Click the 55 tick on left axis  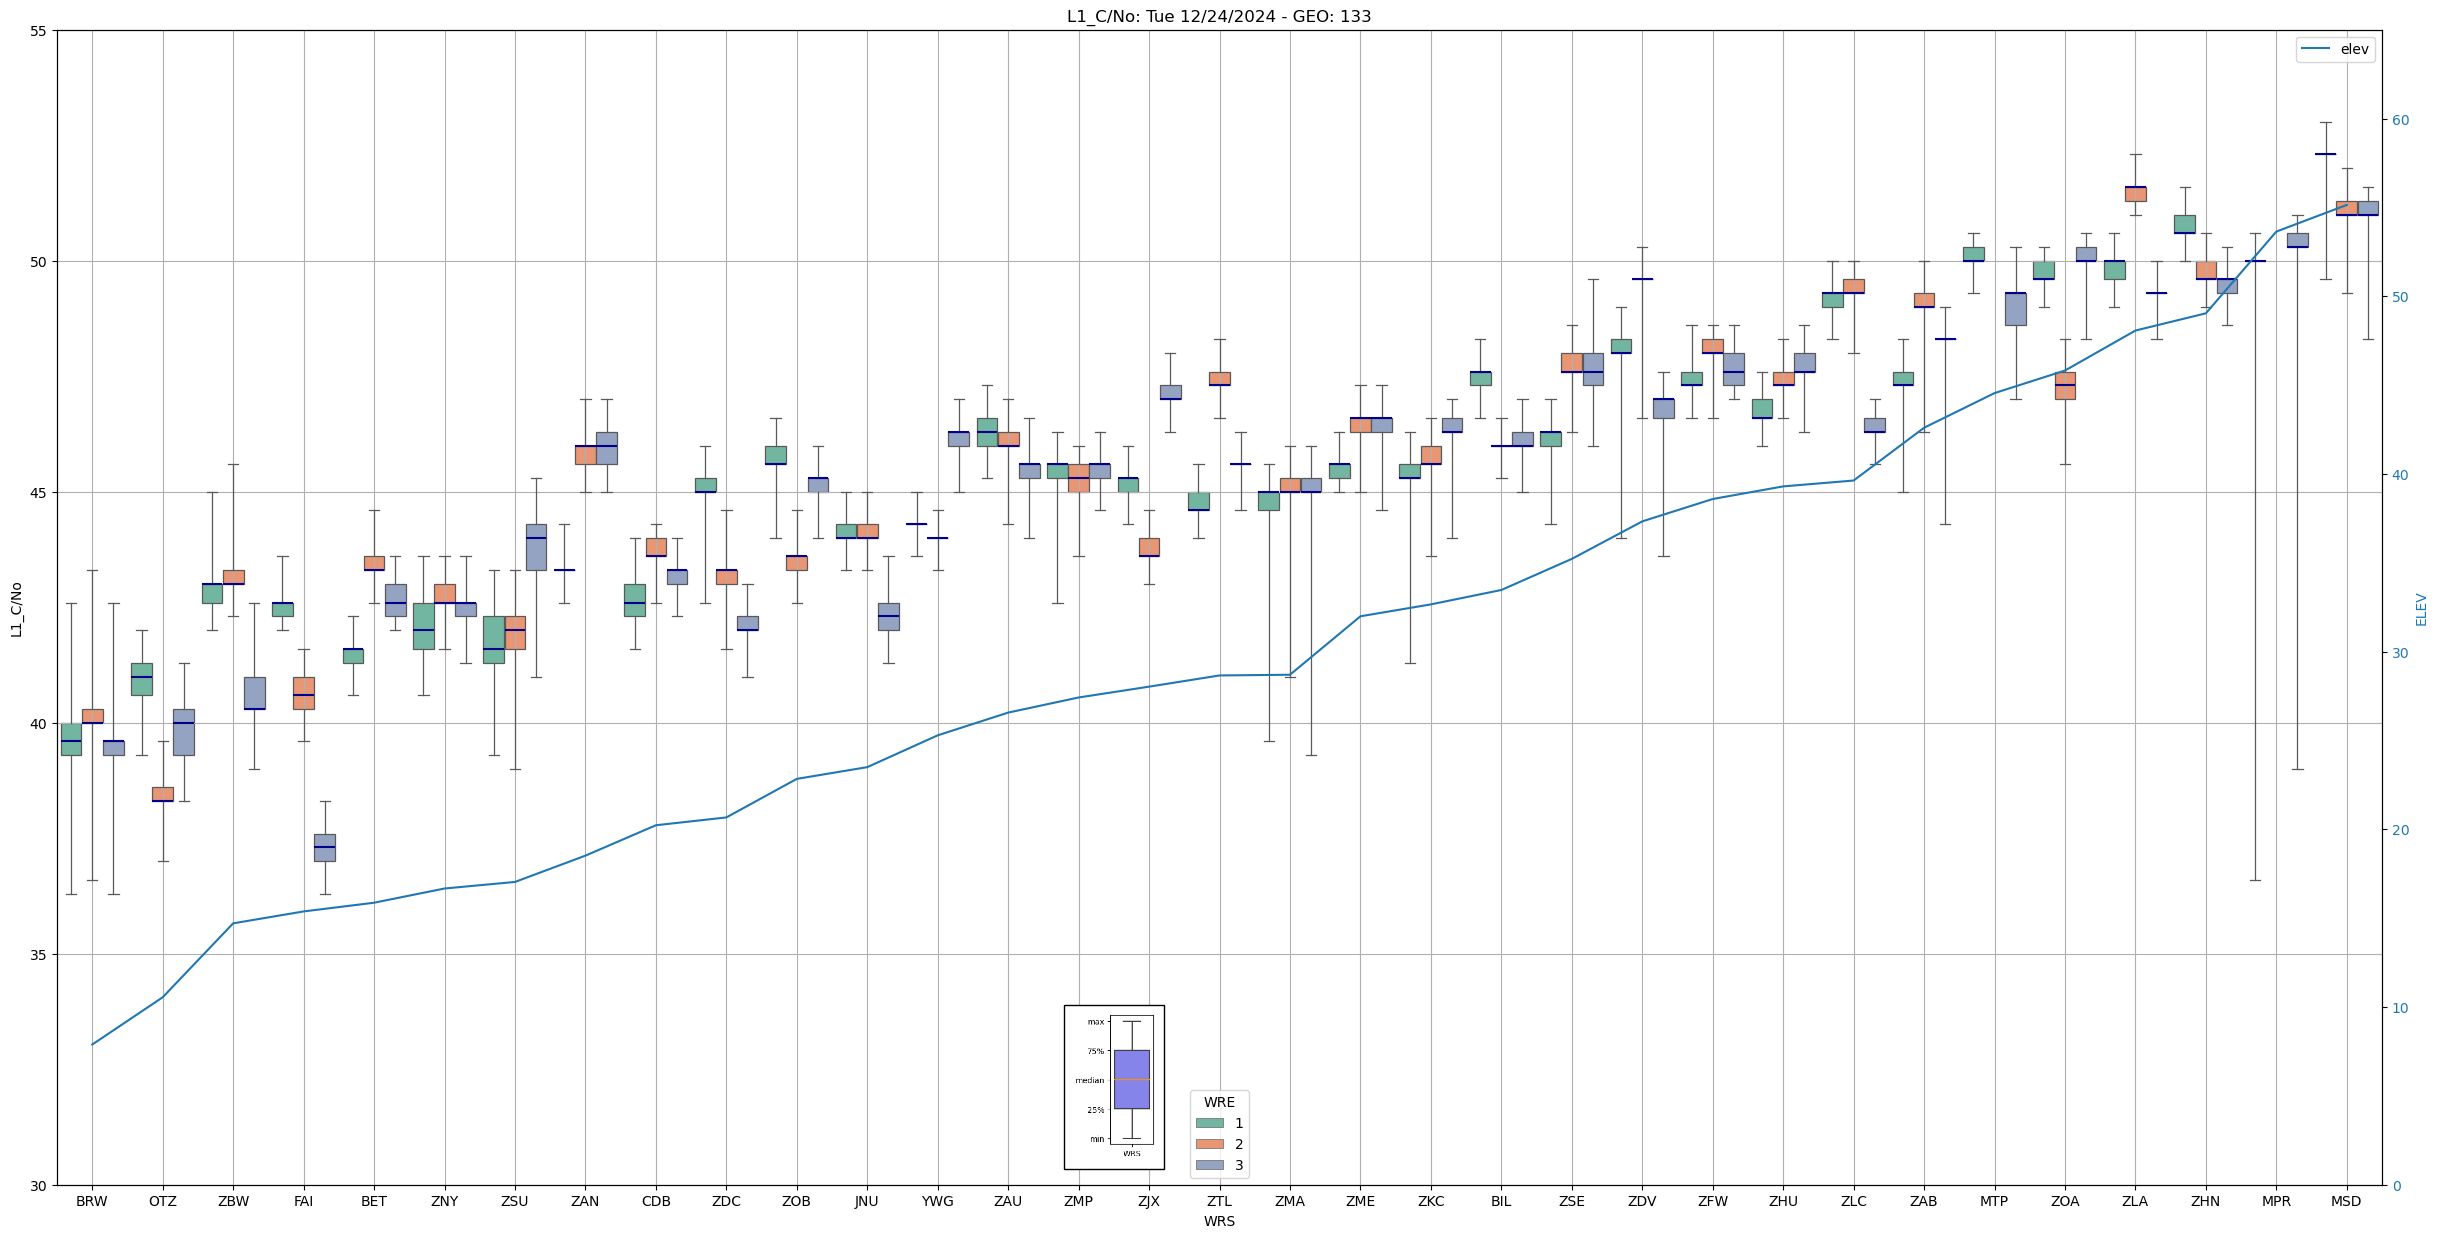point(39,31)
